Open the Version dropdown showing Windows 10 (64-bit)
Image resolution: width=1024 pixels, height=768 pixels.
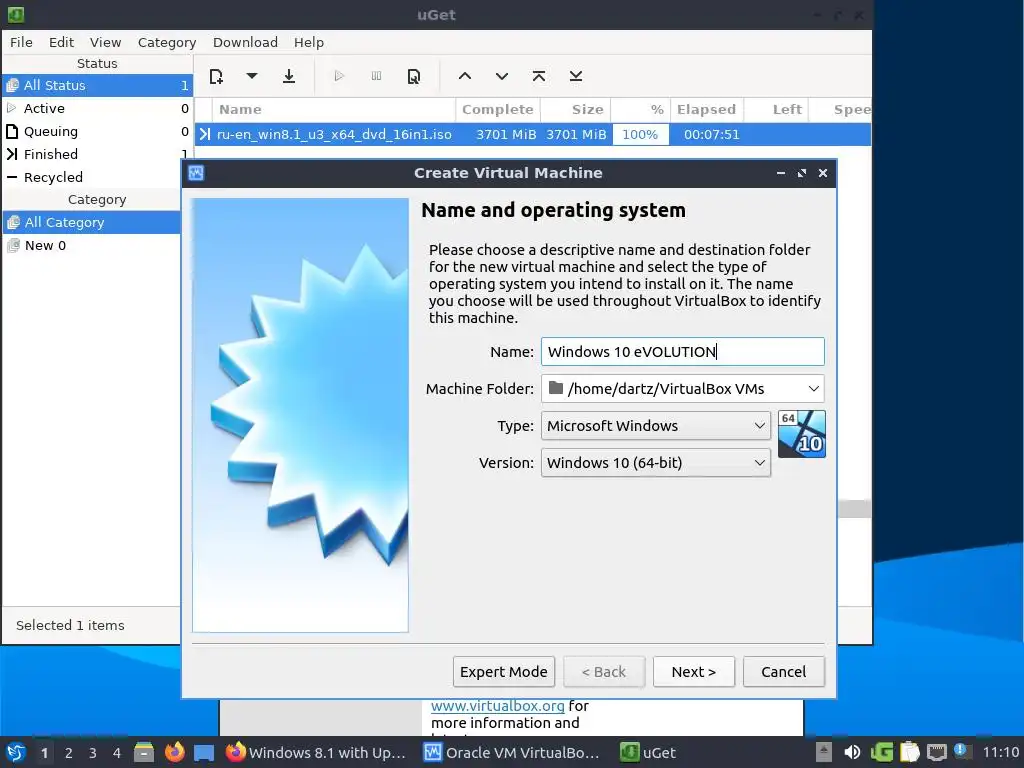coord(656,462)
